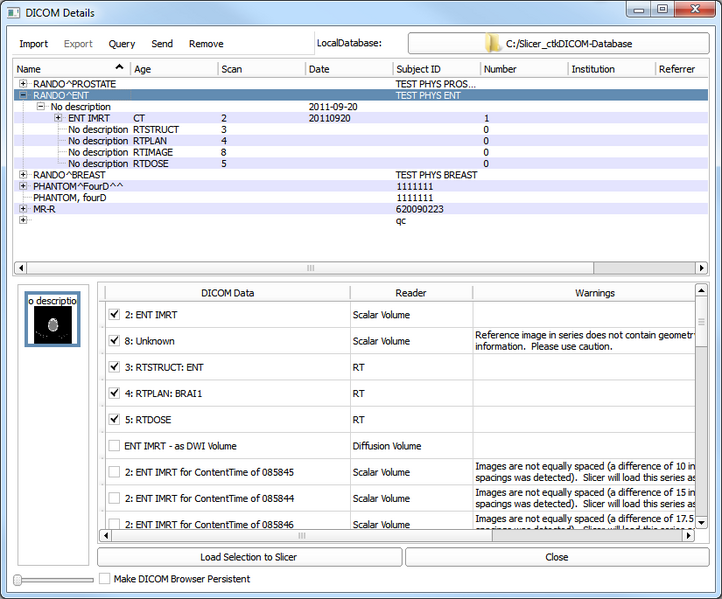Click the thumbnail size slider handle
This screenshot has height=599, width=722.
[x=18, y=580]
